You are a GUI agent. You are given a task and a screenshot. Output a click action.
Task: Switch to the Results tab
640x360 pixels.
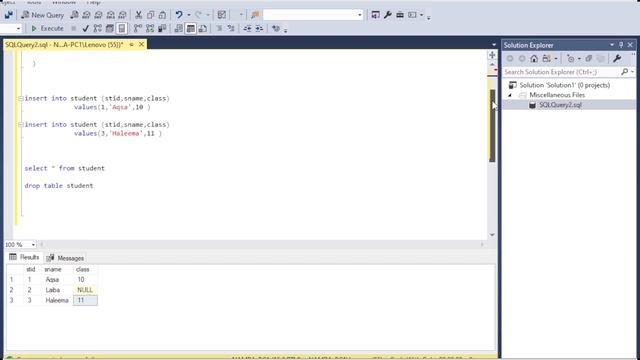point(24,257)
